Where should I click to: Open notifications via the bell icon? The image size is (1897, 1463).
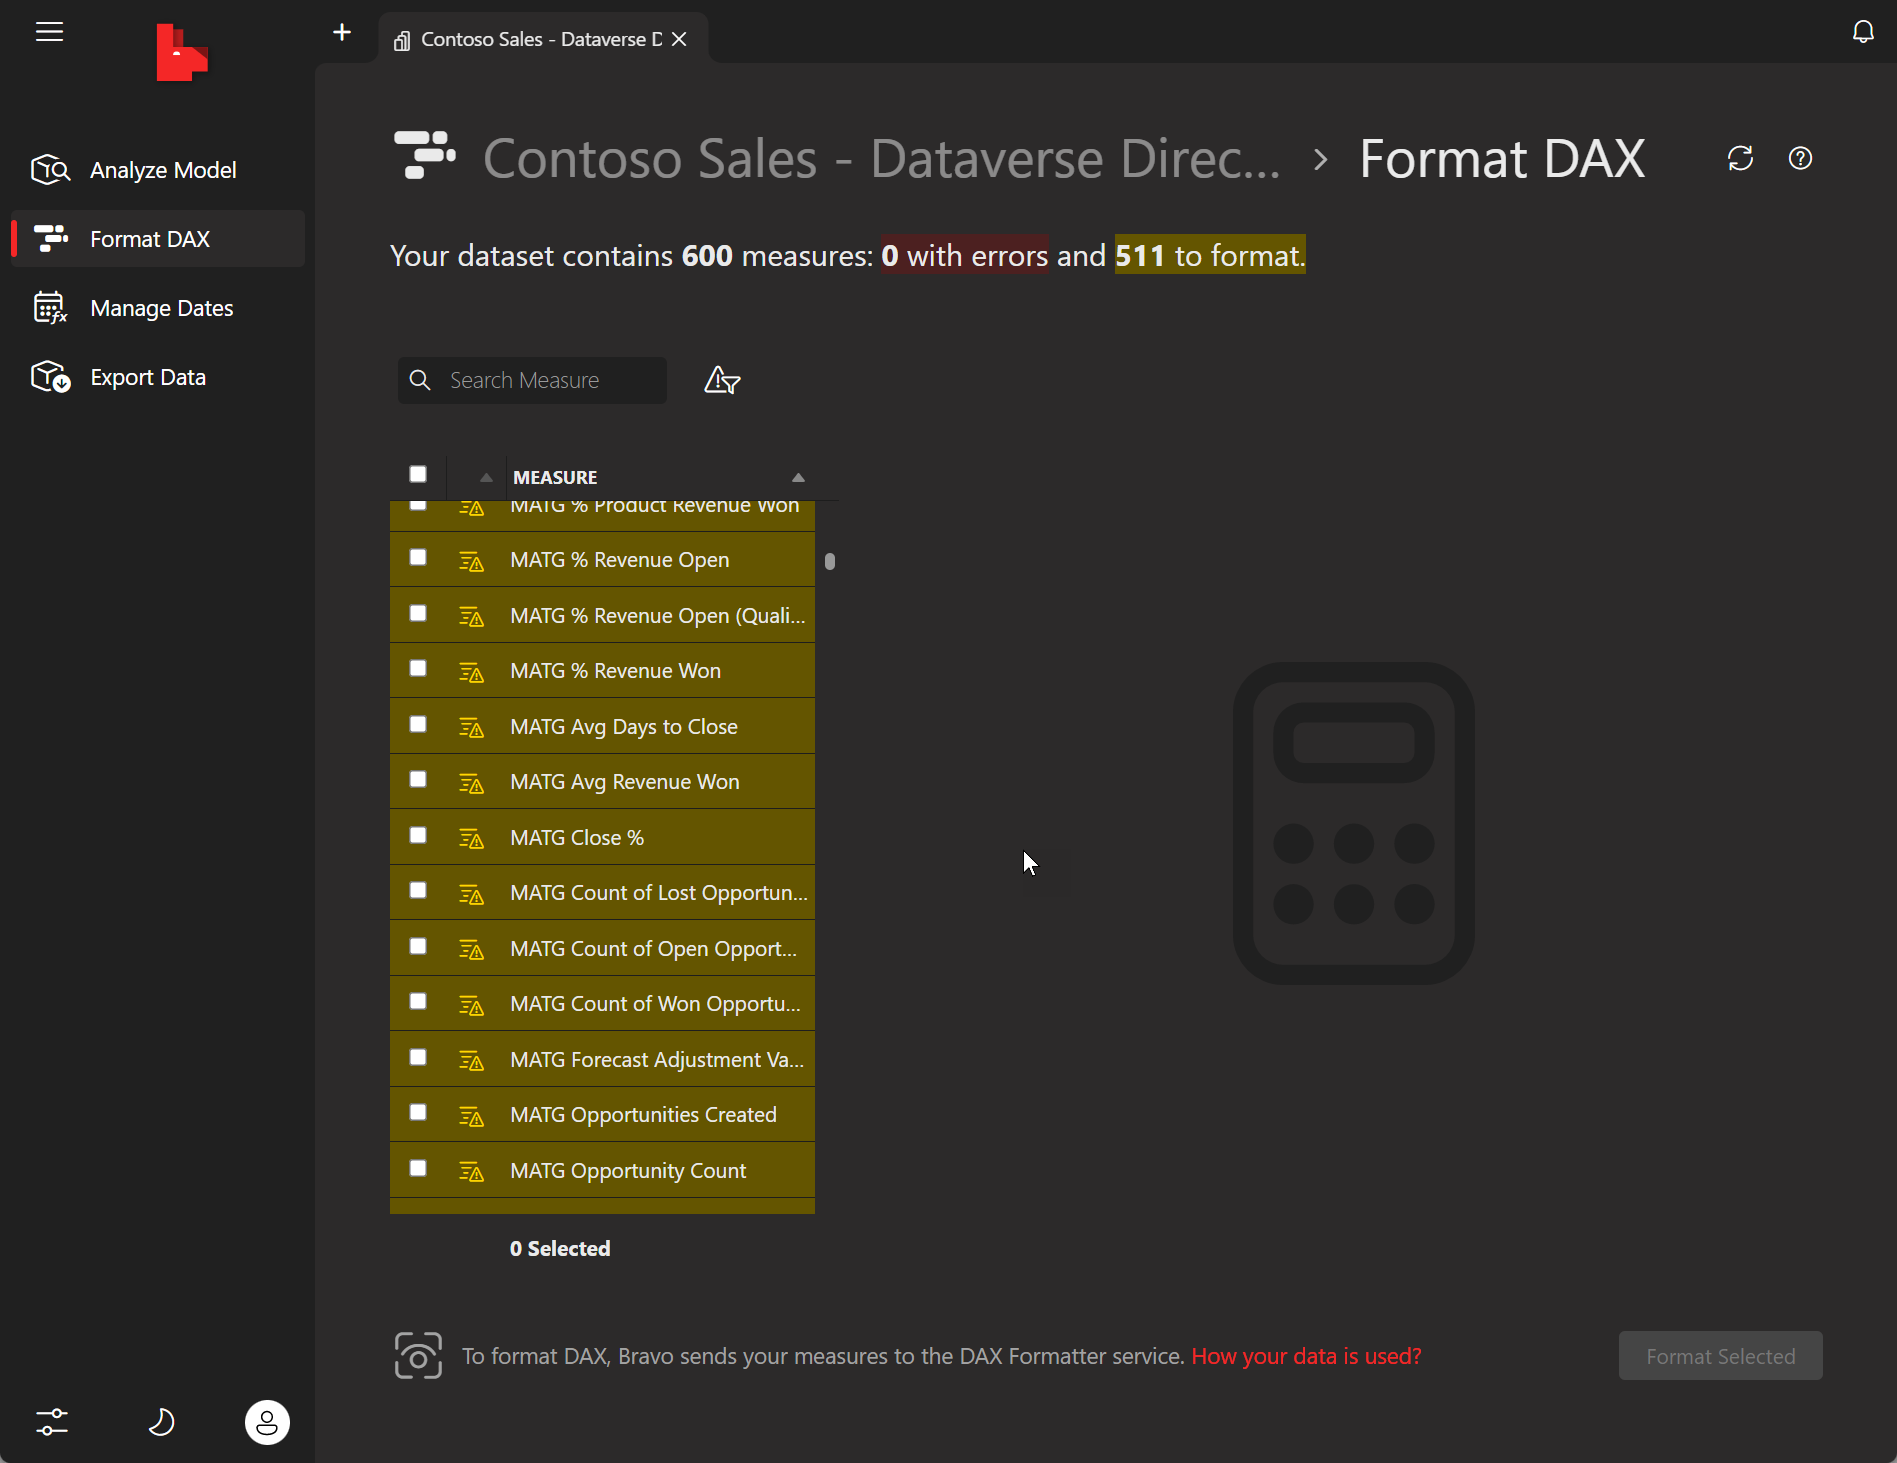coord(1863,31)
